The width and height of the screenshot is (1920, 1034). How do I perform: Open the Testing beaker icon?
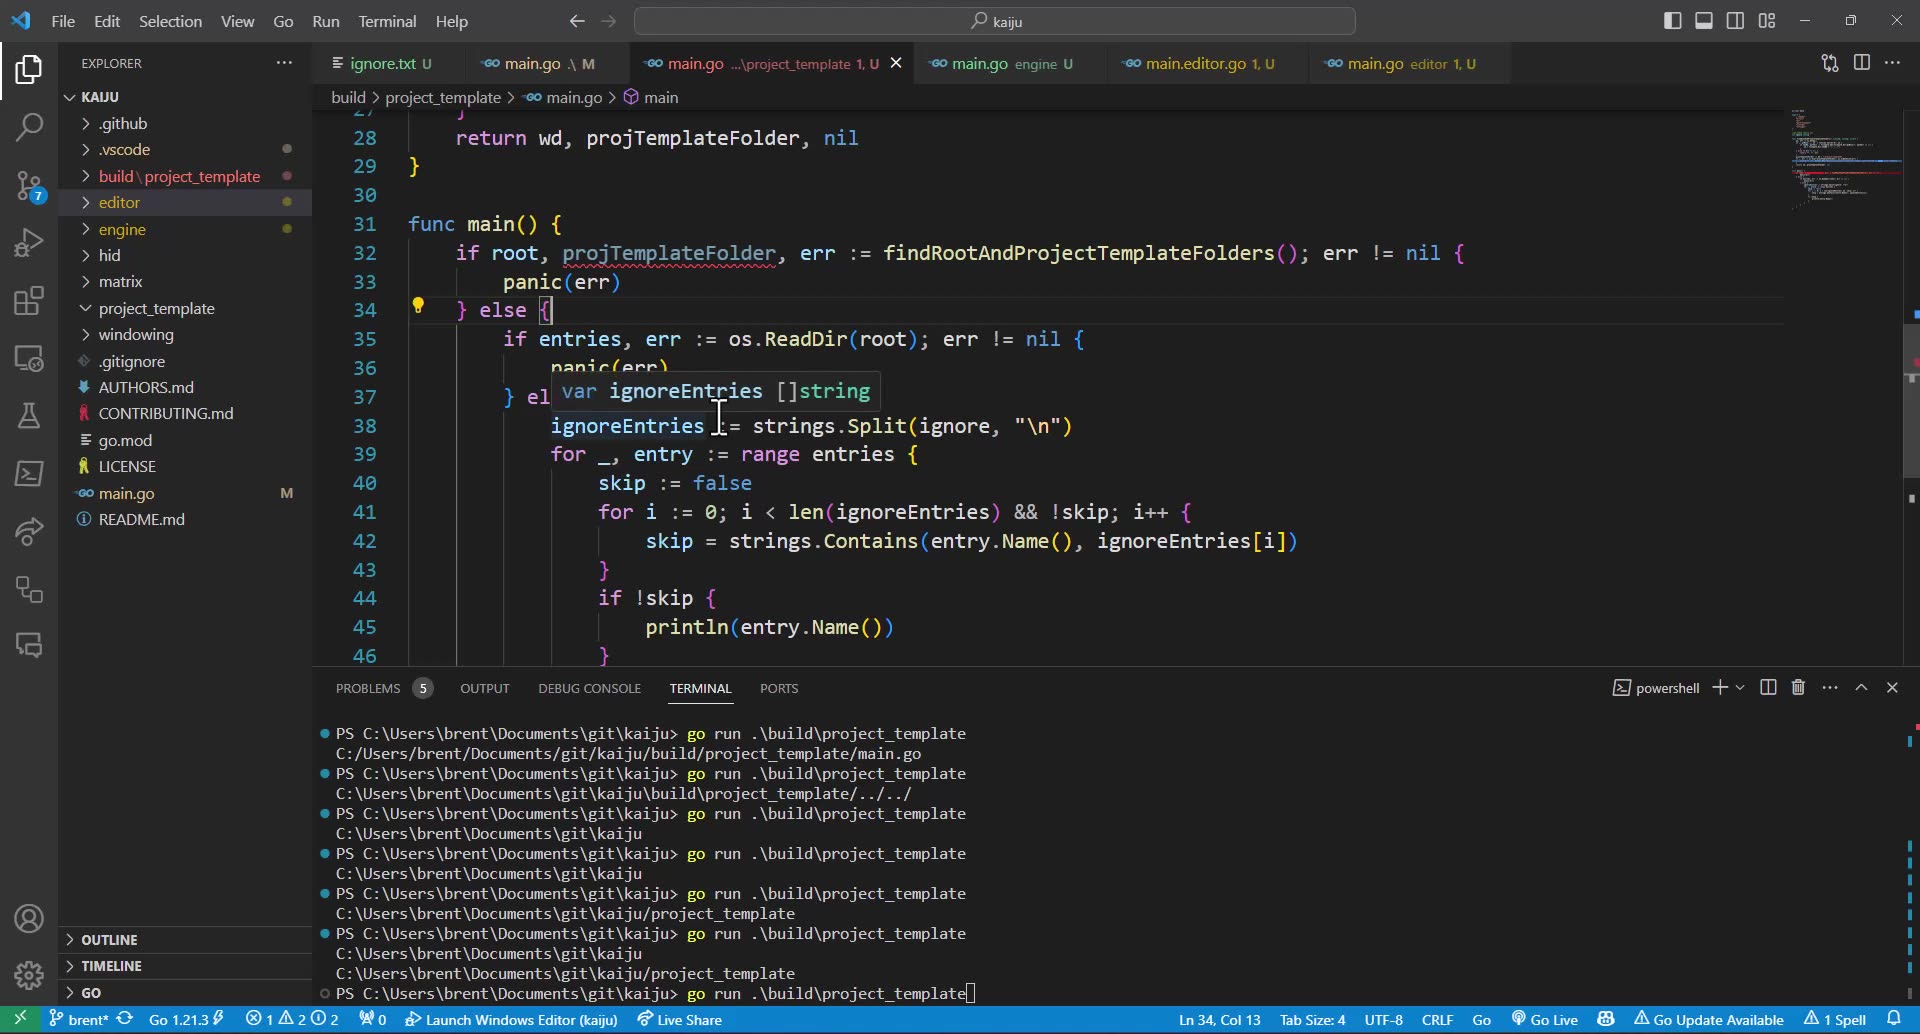29,416
